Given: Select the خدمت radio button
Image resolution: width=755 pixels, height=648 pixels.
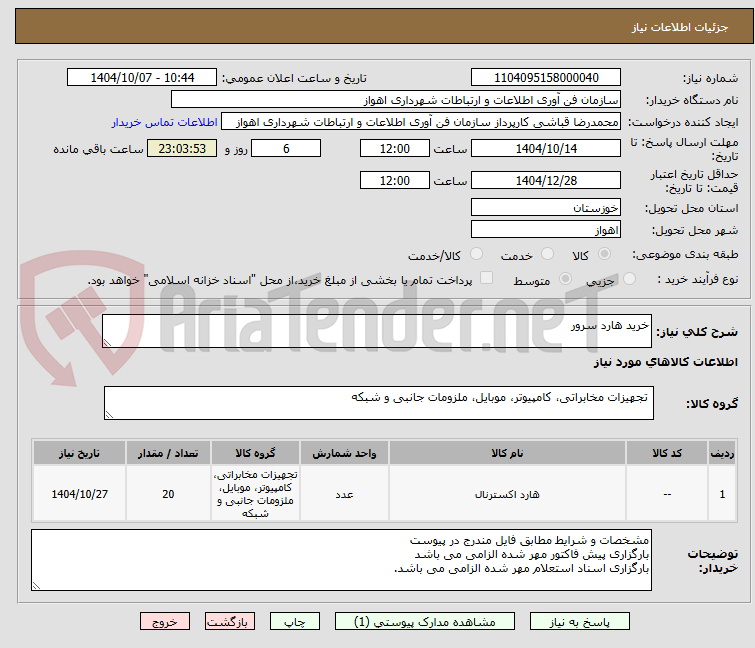Looking at the screenshot, I should pos(547,254).
